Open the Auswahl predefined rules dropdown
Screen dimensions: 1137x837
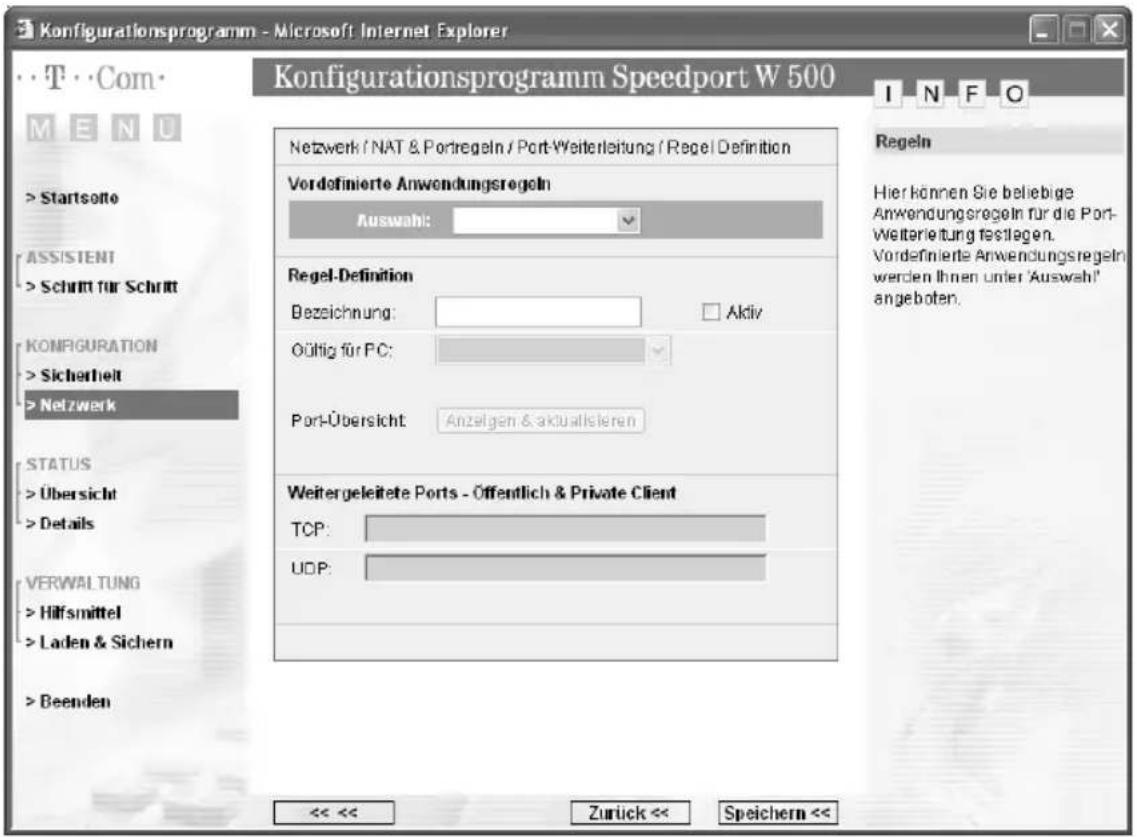click(547, 220)
